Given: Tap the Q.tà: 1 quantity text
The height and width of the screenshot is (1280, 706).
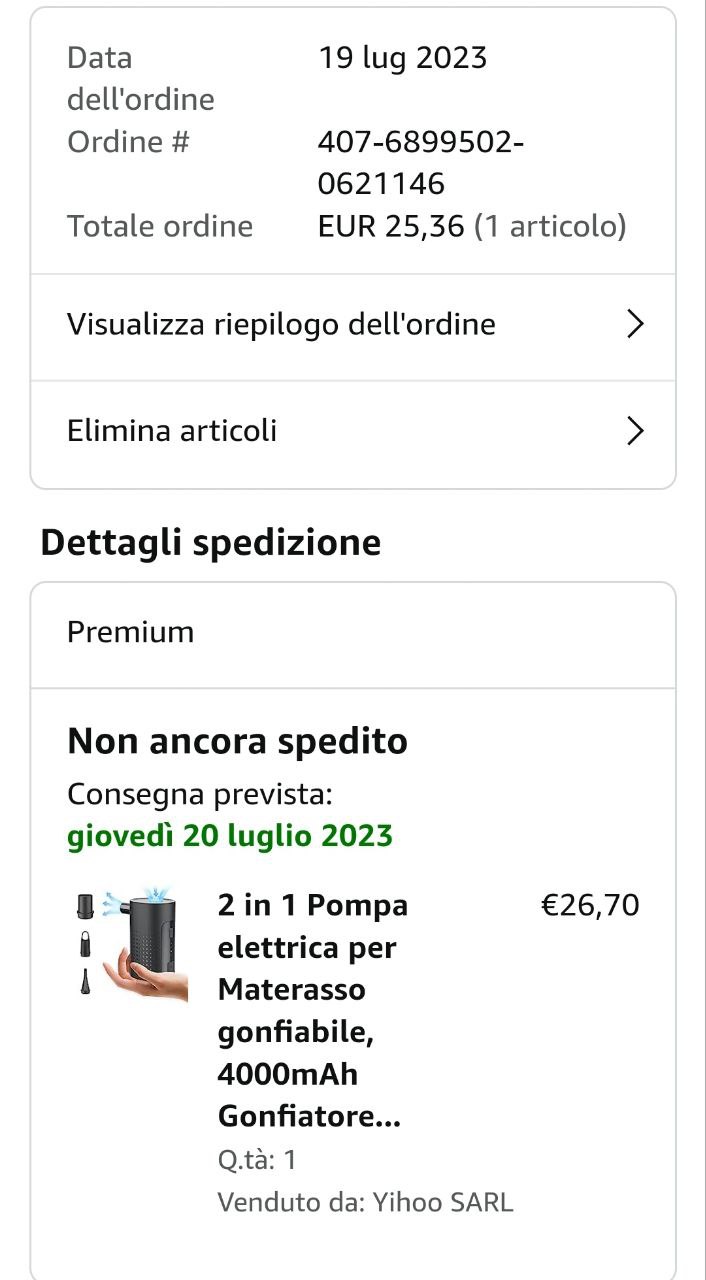Looking at the screenshot, I should (x=257, y=1160).
